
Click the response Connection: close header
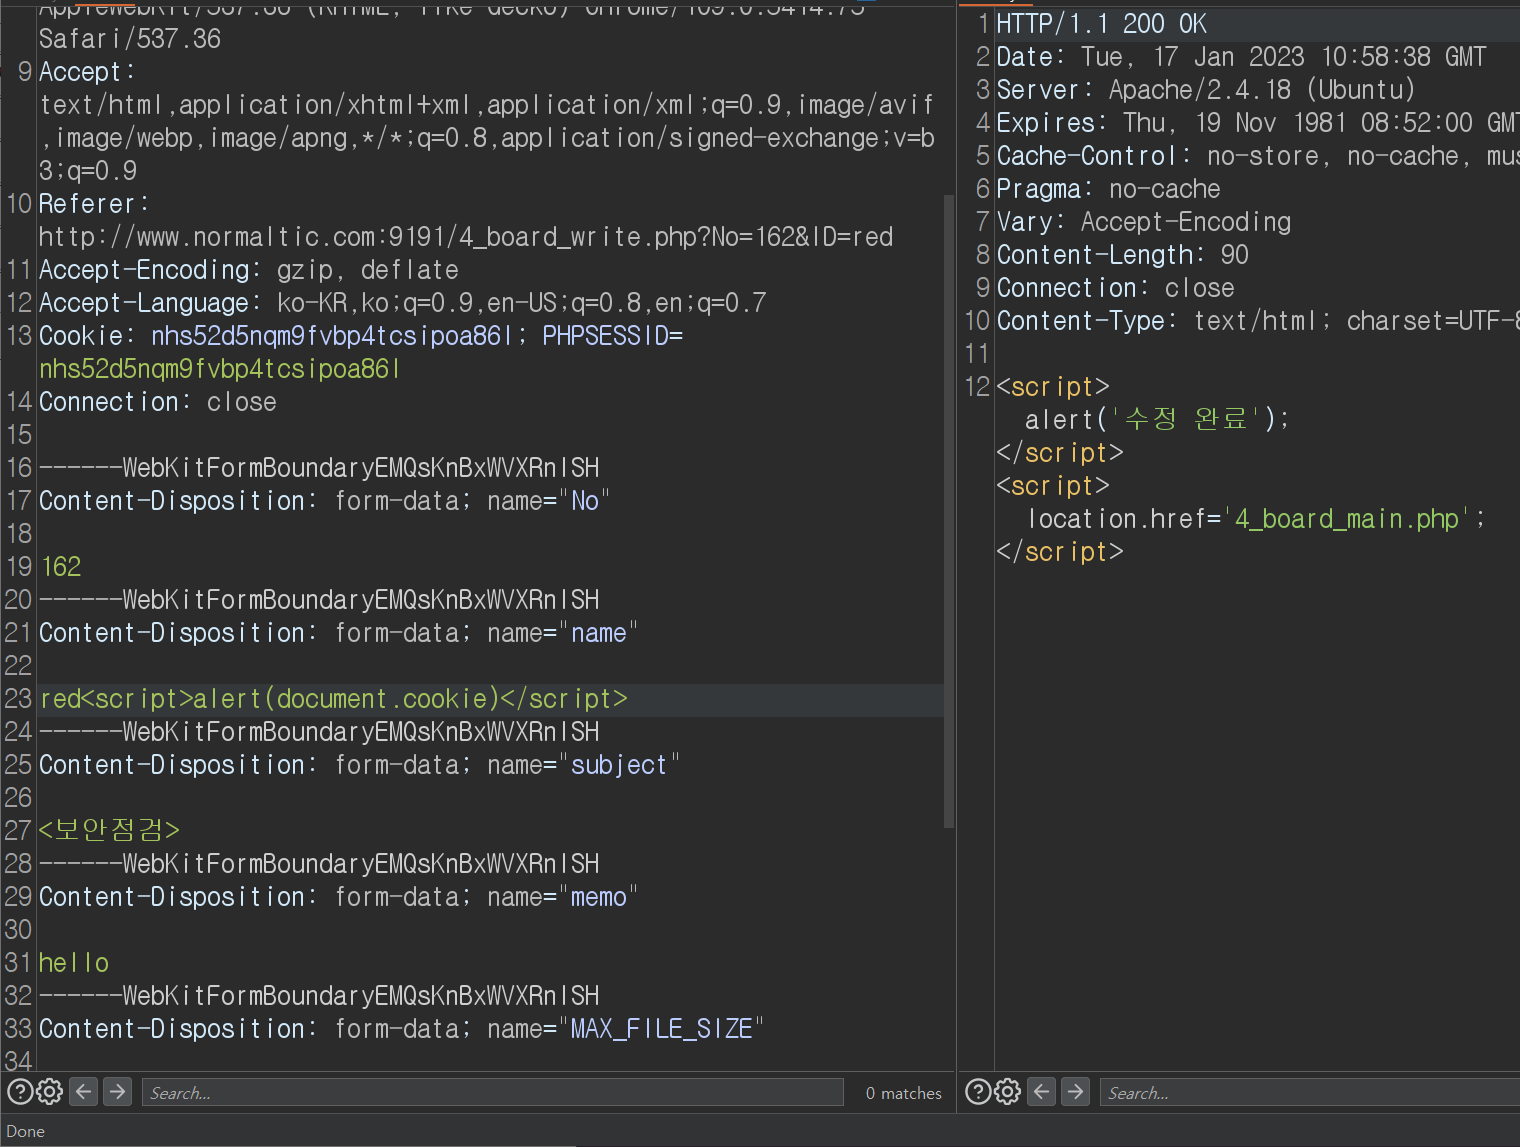pyautogui.click(x=1116, y=288)
